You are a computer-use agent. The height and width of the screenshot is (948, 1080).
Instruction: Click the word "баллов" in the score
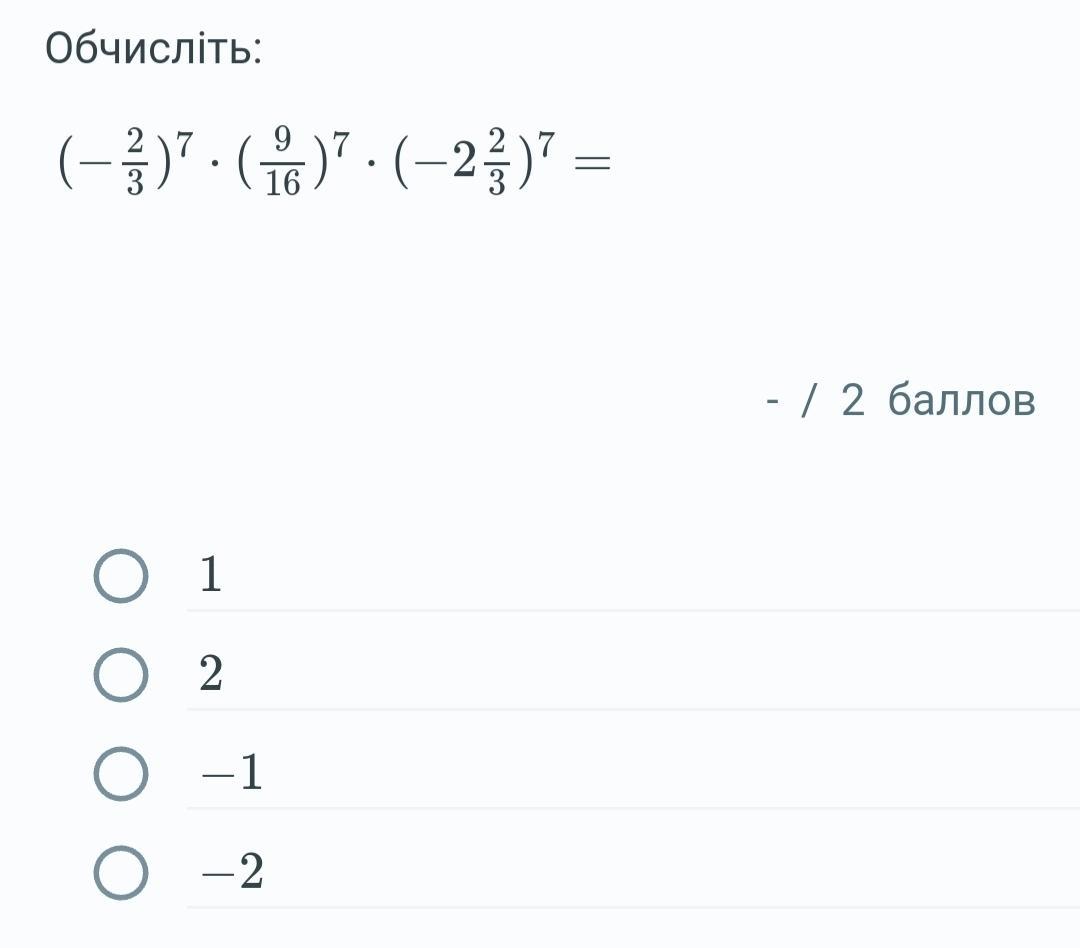pyautogui.click(x=962, y=398)
